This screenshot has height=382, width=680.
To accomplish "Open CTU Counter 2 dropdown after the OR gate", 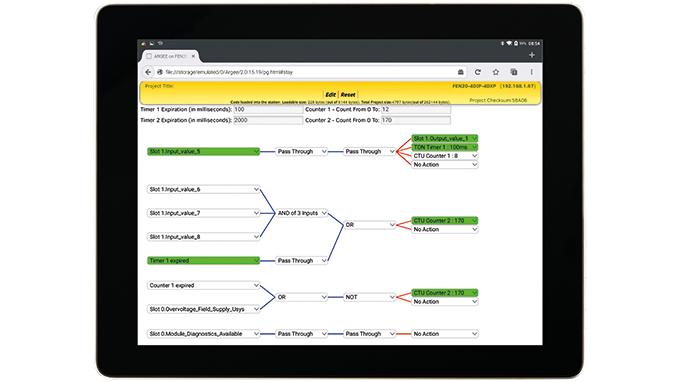I will pyautogui.click(x=445, y=220).
